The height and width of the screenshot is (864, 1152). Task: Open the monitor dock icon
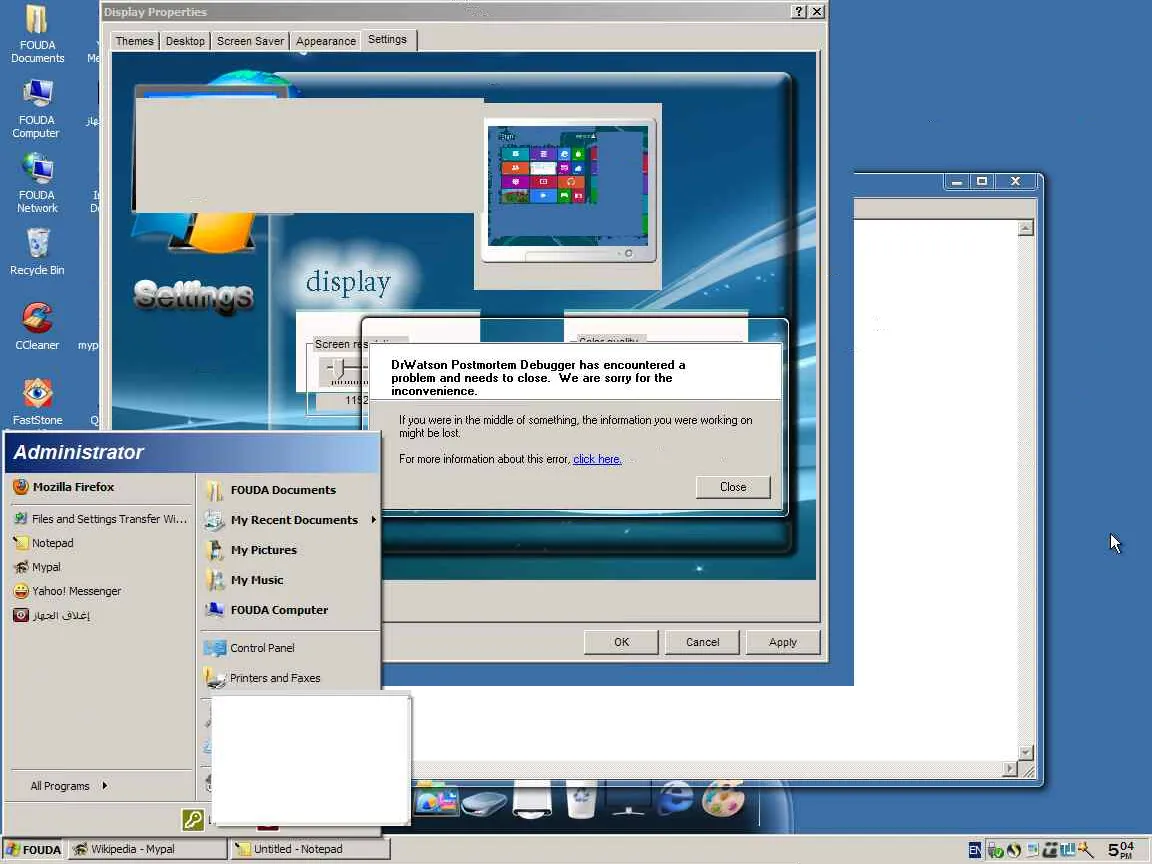point(629,799)
